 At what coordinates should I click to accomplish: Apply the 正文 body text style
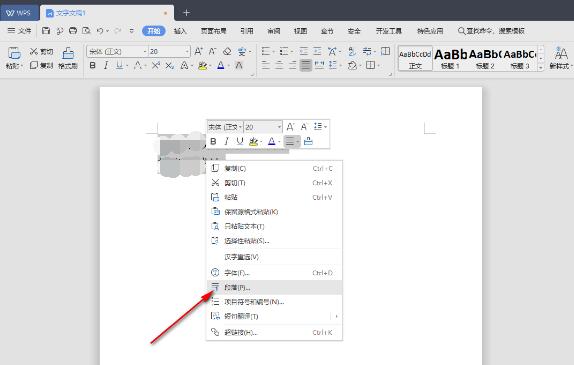click(x=415, y=58)
